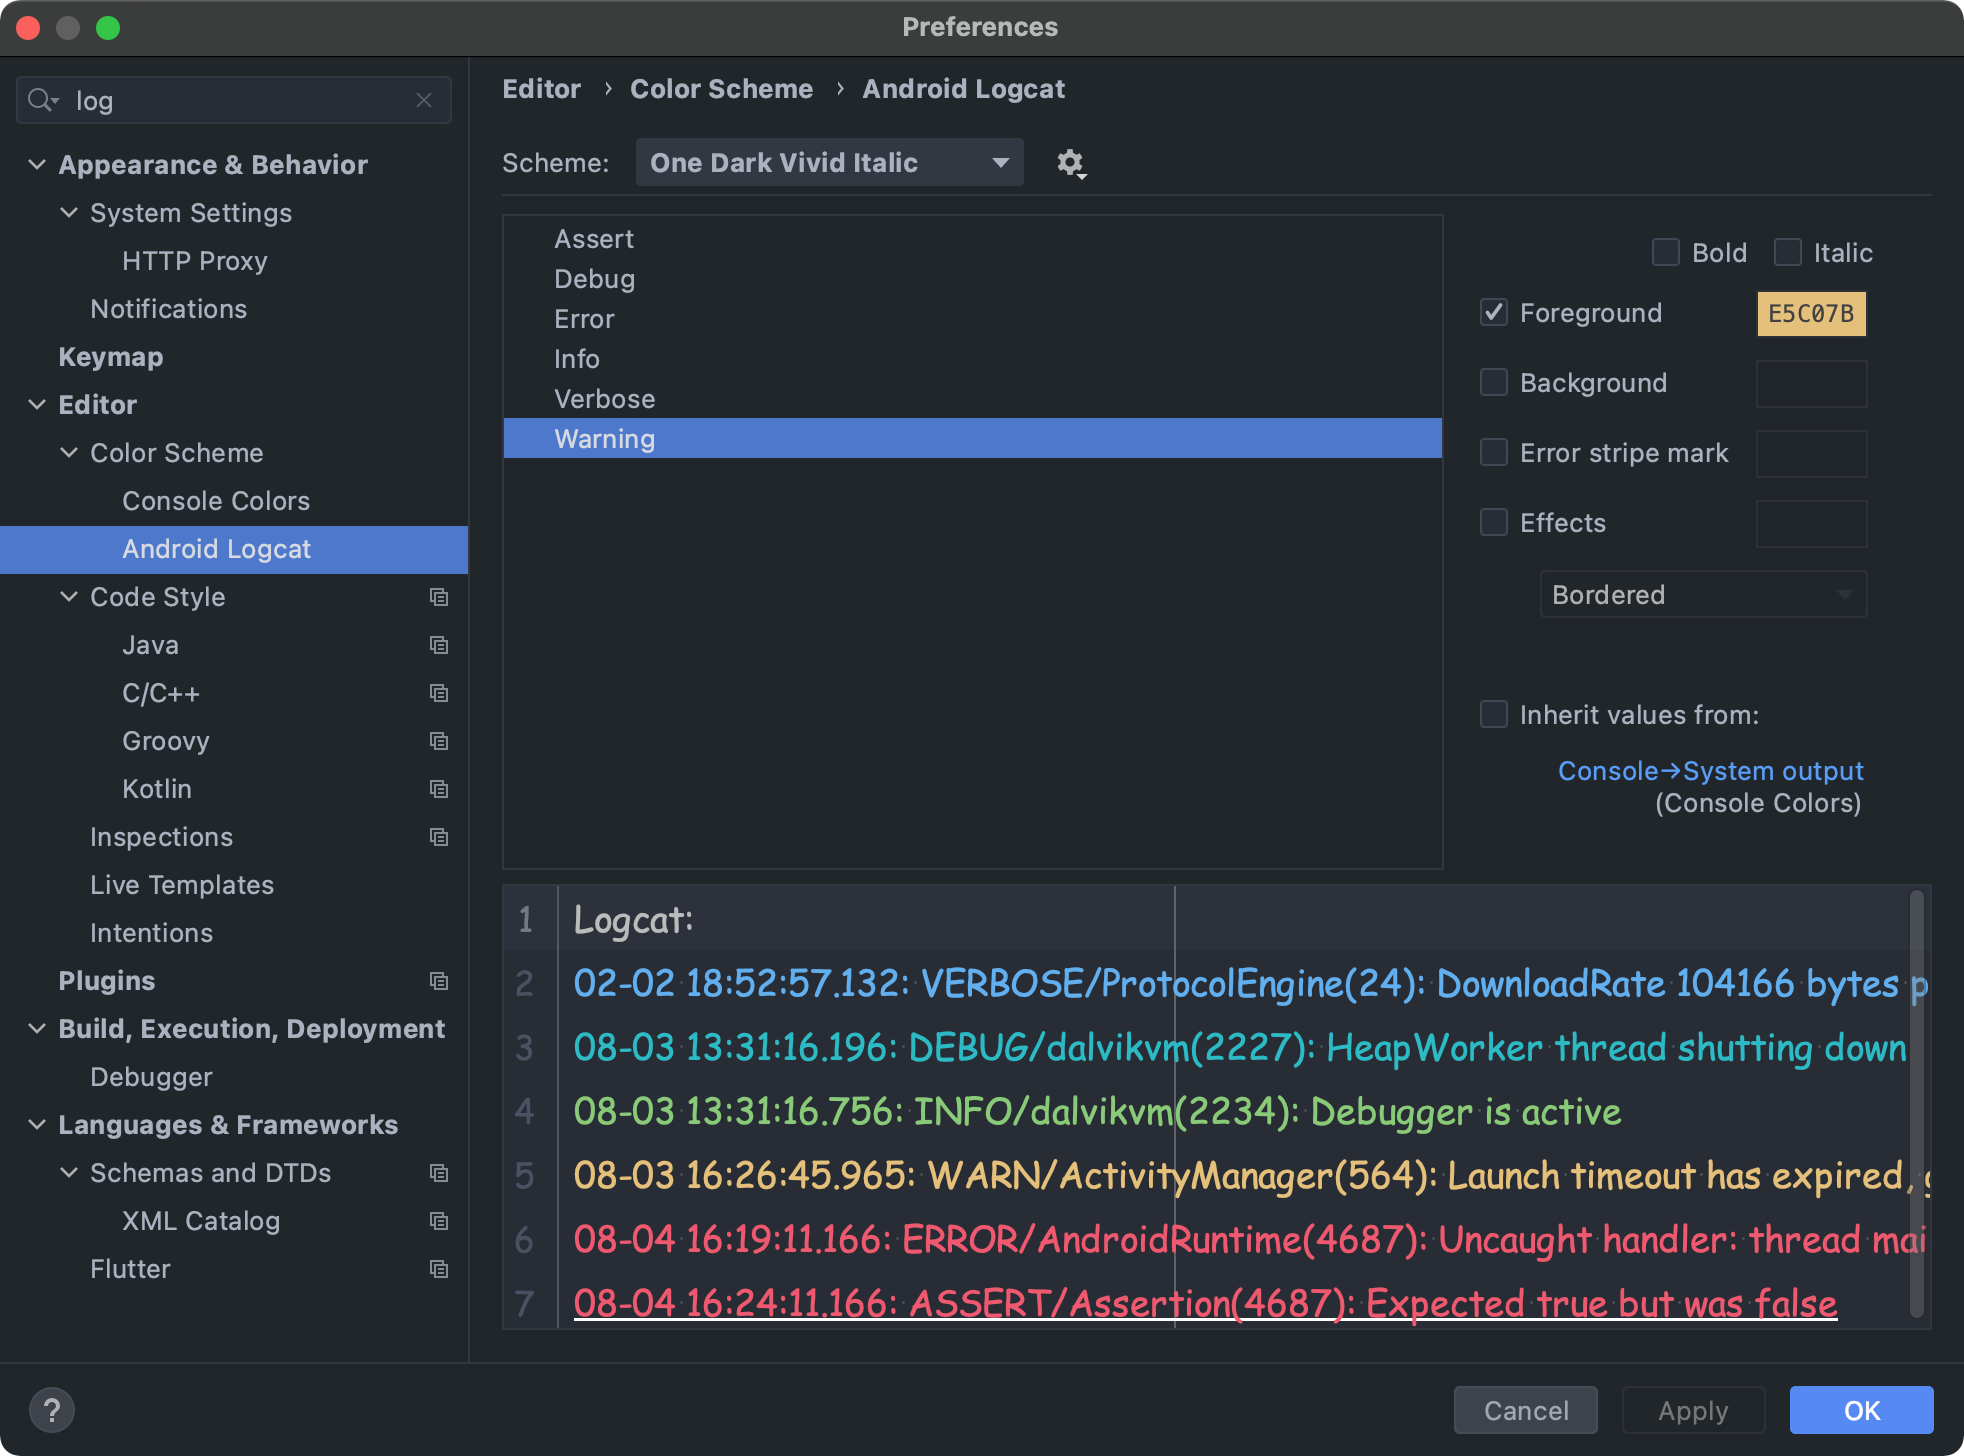Enable the Inherit values from checkbox

[x=1494, y=714]
